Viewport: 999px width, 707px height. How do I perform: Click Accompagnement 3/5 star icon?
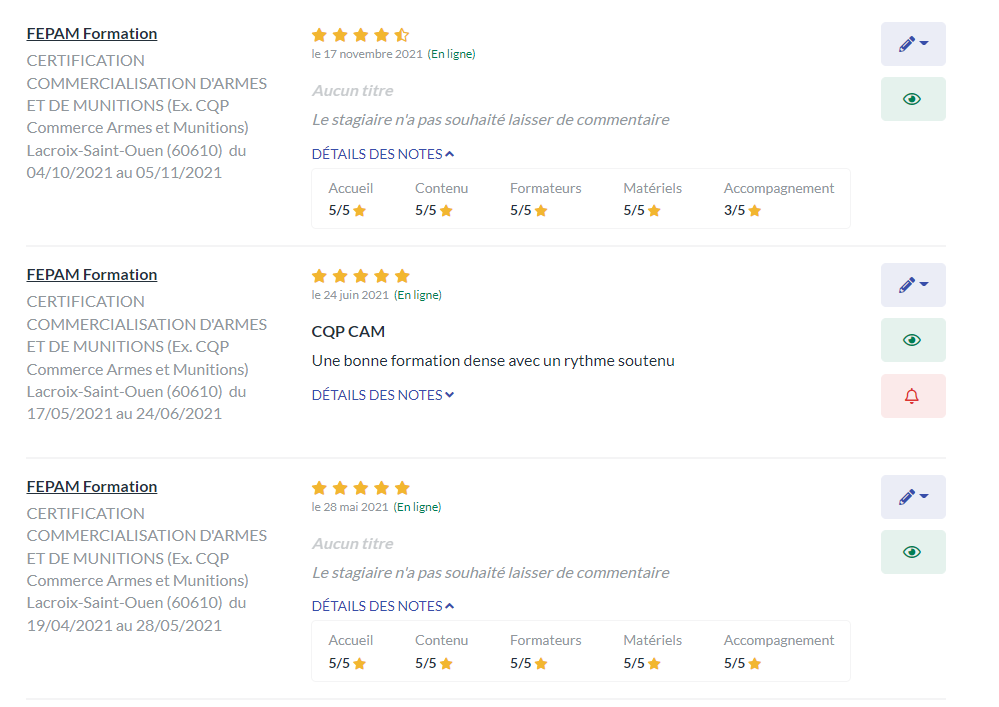pos(755,211)
